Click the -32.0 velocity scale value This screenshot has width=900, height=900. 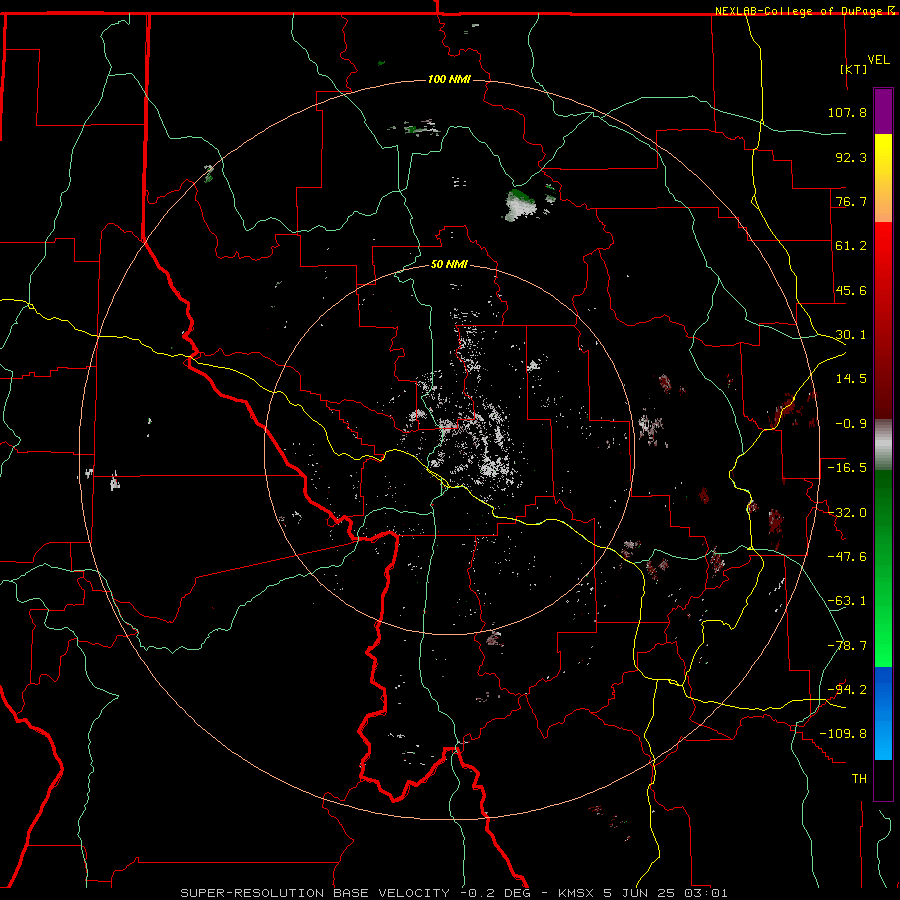(x=847, y=513)
